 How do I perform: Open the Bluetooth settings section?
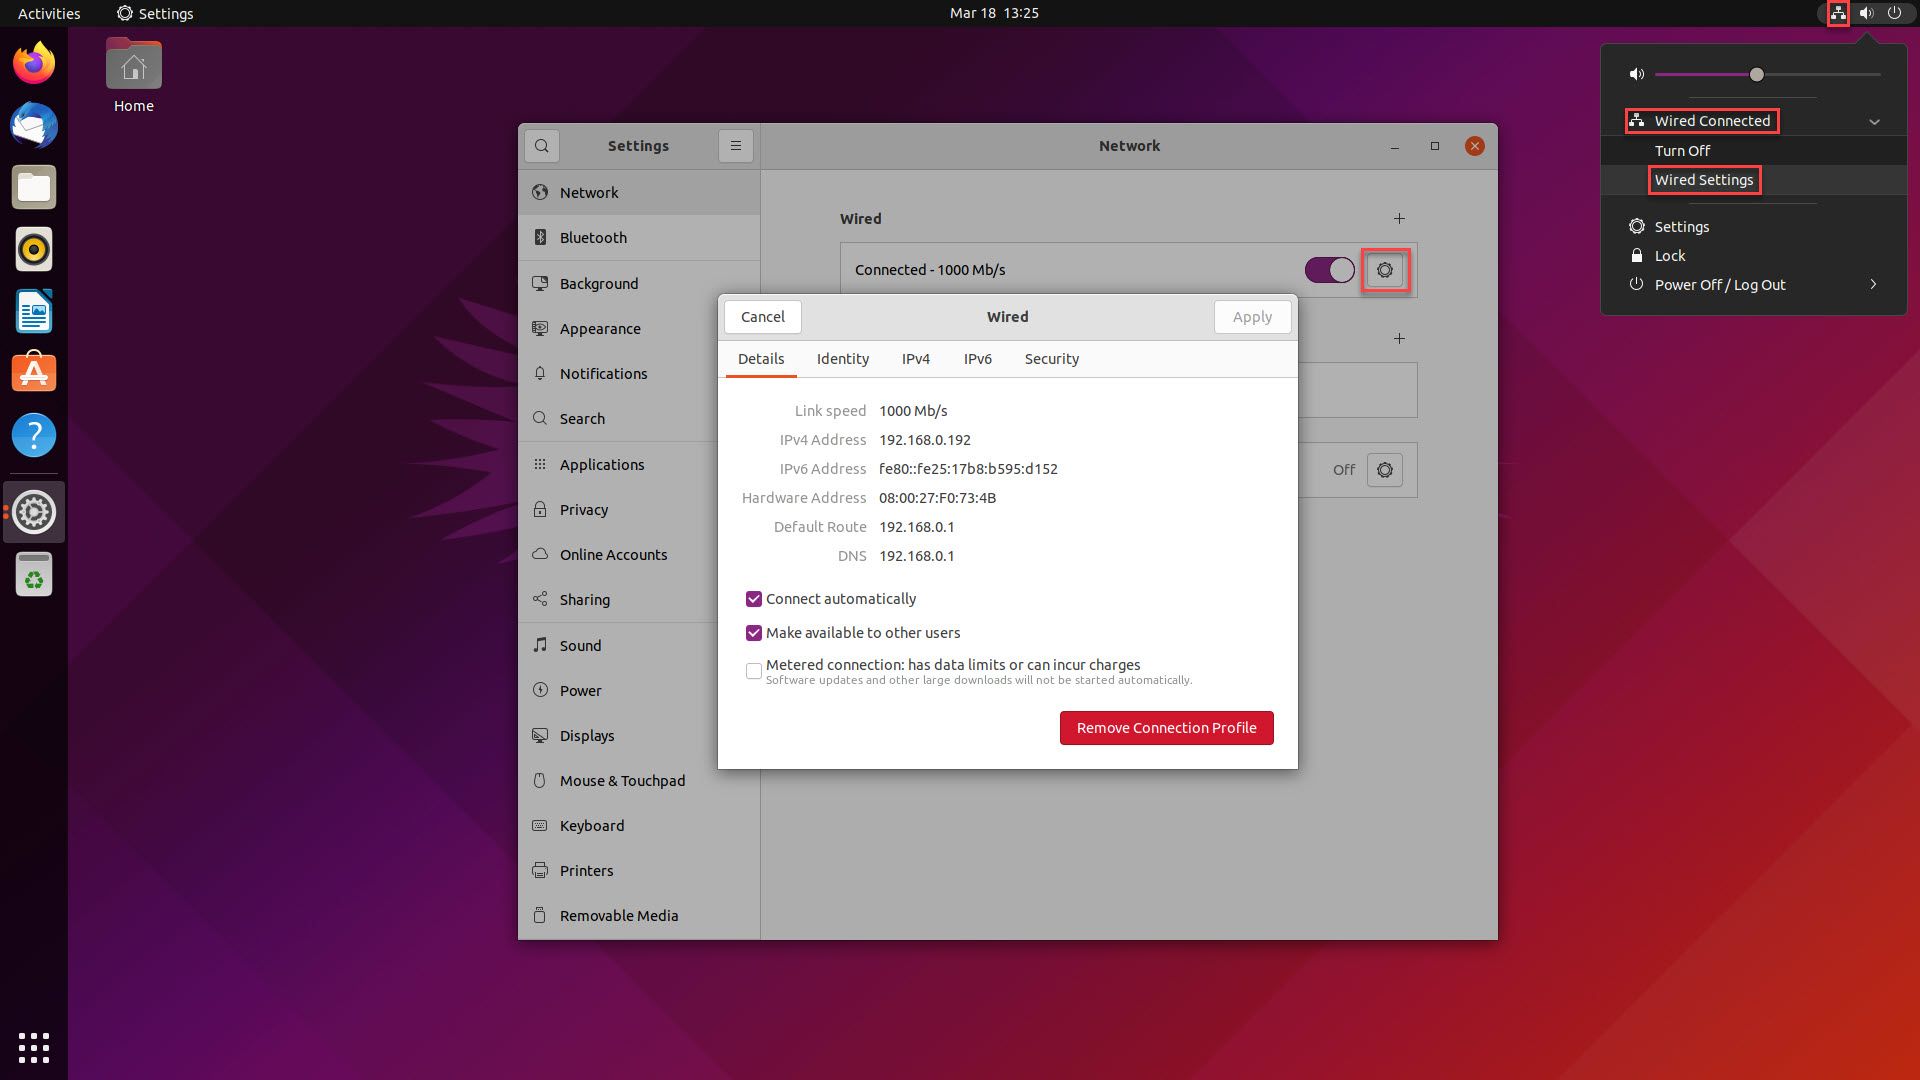592,237
